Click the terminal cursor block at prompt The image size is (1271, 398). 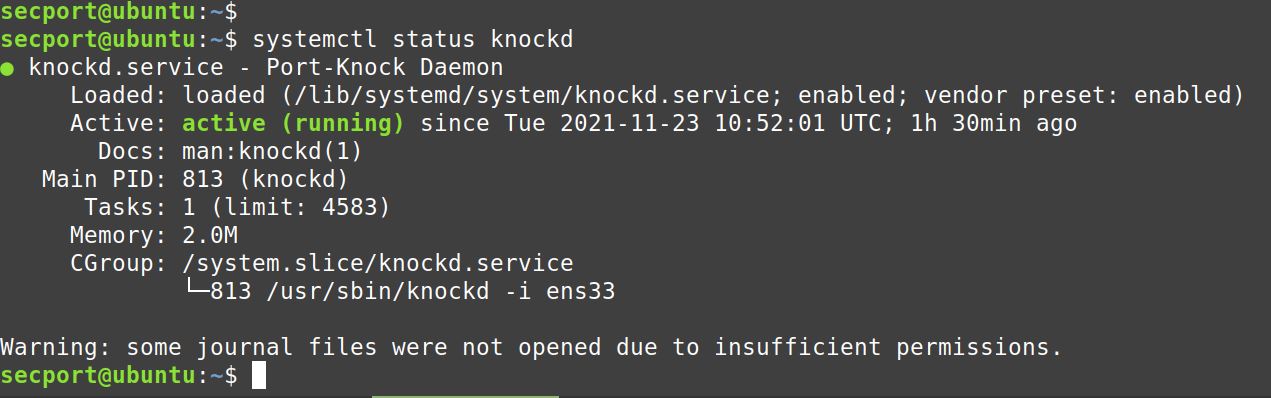tap(259, 375)
